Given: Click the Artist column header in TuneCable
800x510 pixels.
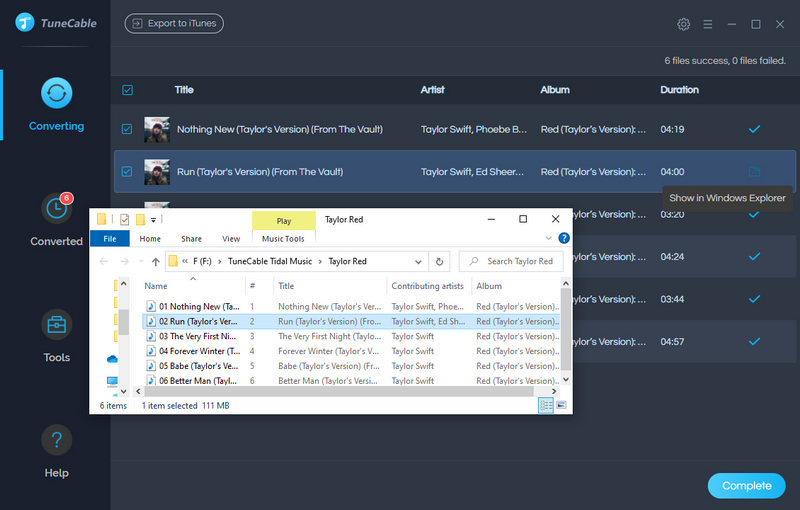Looking at the screenshot, I should 432,90.
